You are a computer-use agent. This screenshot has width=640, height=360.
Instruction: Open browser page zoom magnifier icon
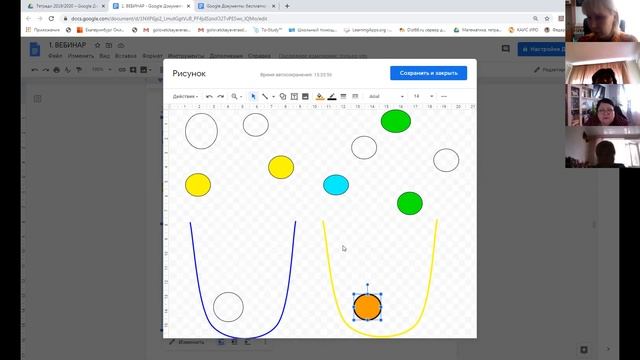click(x=535, y=18)
